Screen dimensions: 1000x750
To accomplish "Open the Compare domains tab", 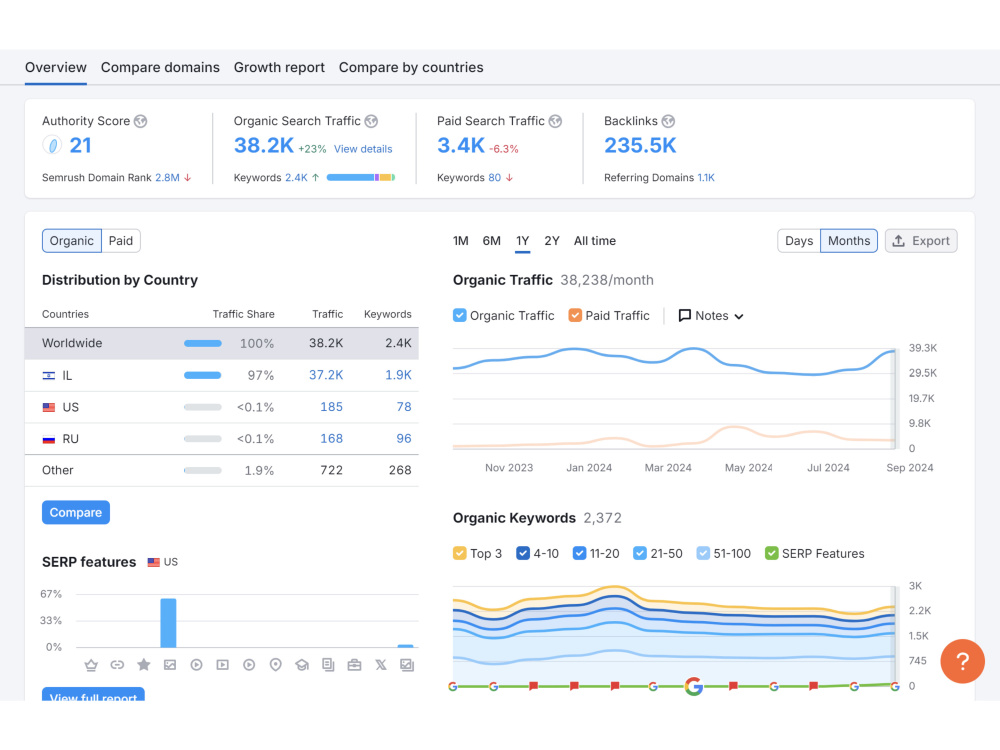I will click(160, 68).
